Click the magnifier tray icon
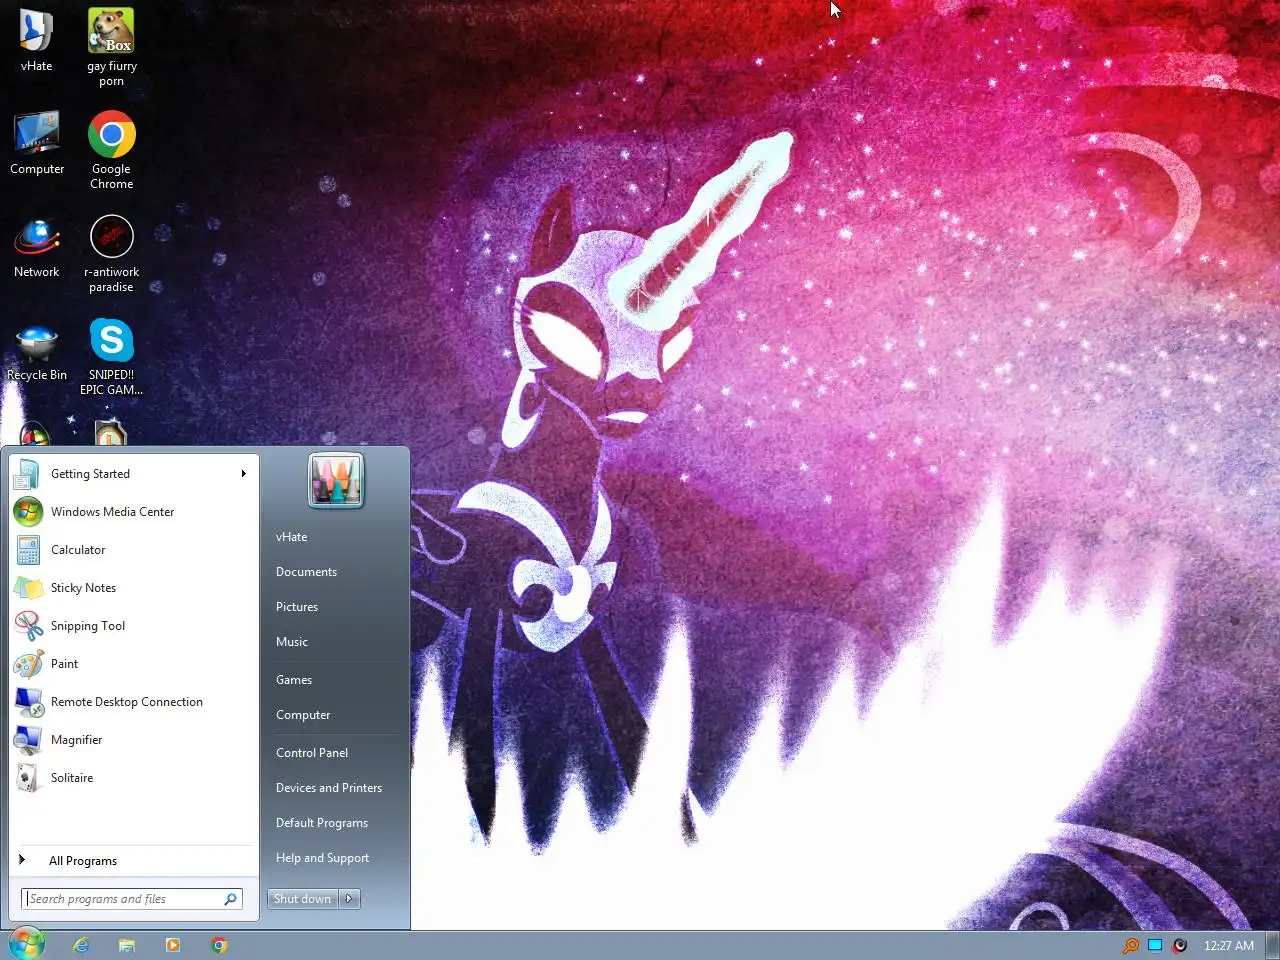The image size is (1280, 960). (1131, 945)
